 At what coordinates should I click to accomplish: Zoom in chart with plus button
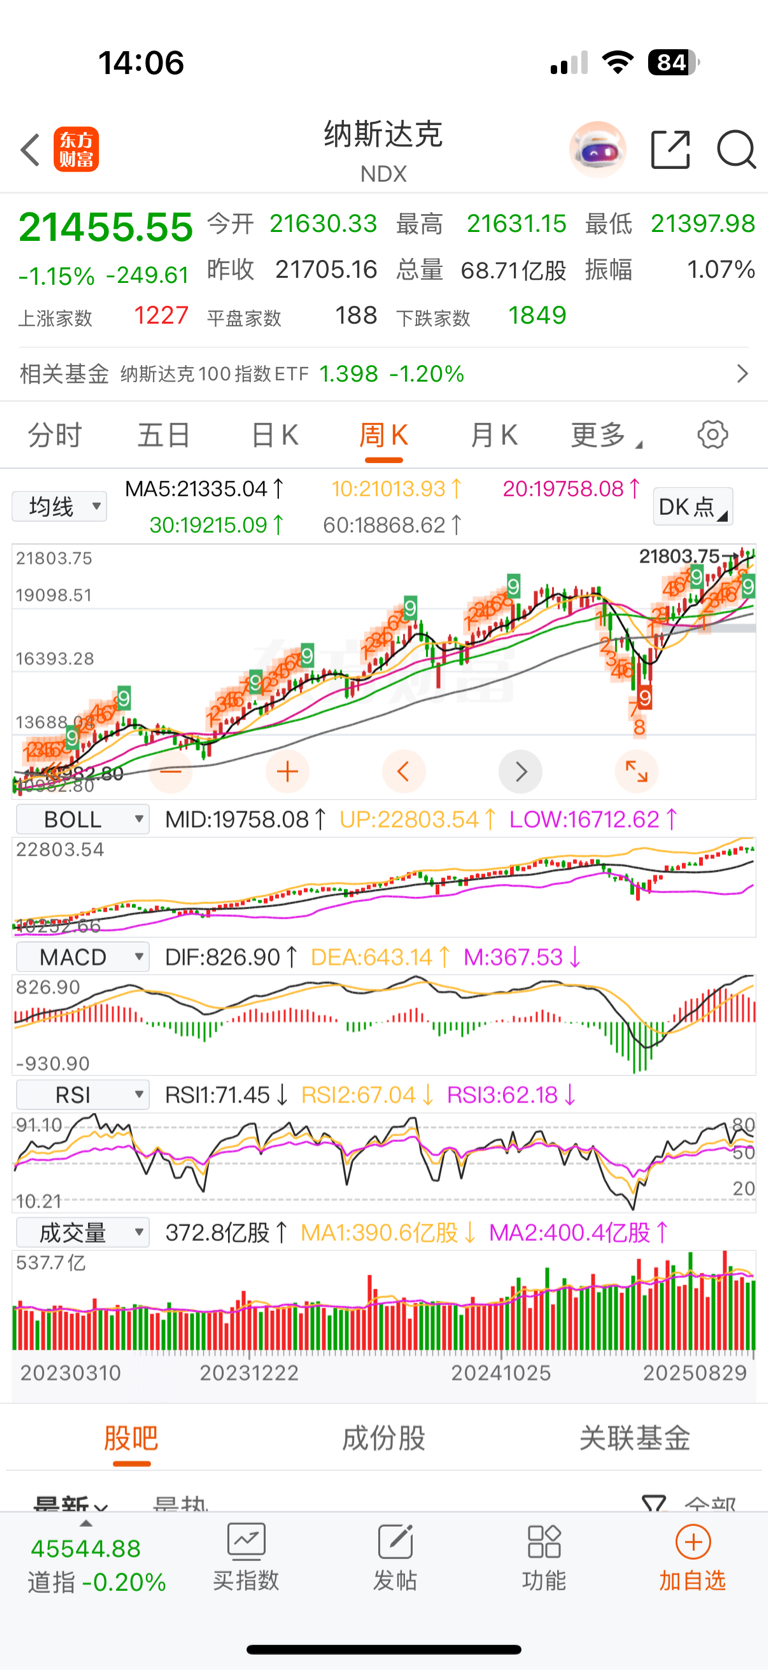(x=287, y=771)
